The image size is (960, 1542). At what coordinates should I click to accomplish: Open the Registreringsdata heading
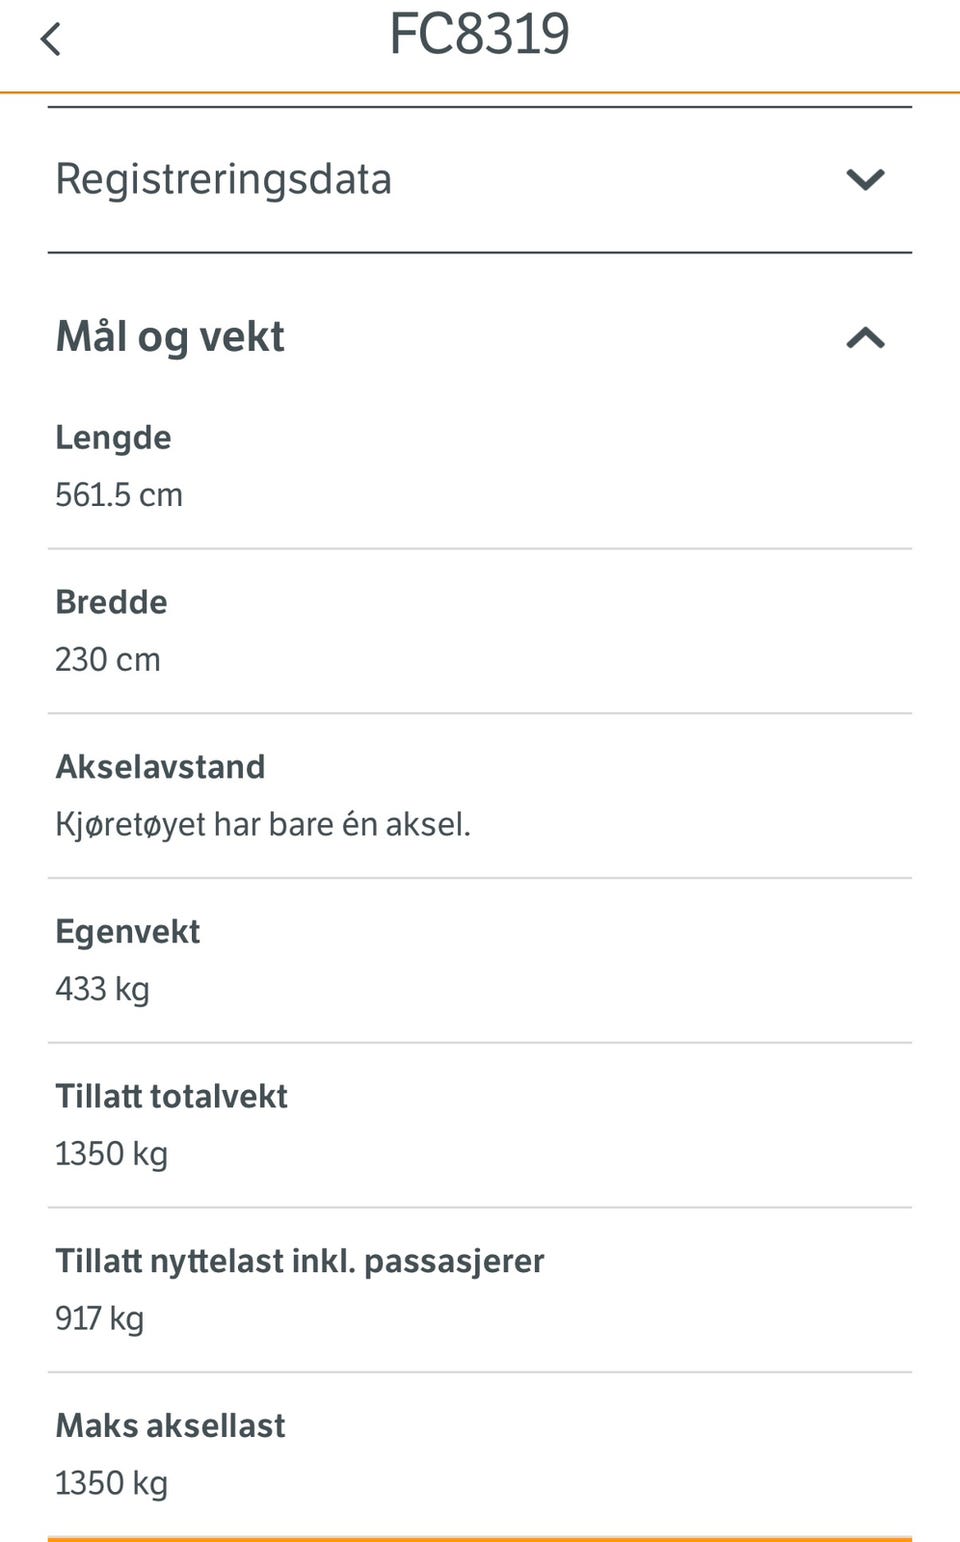(x=223, y=179)
